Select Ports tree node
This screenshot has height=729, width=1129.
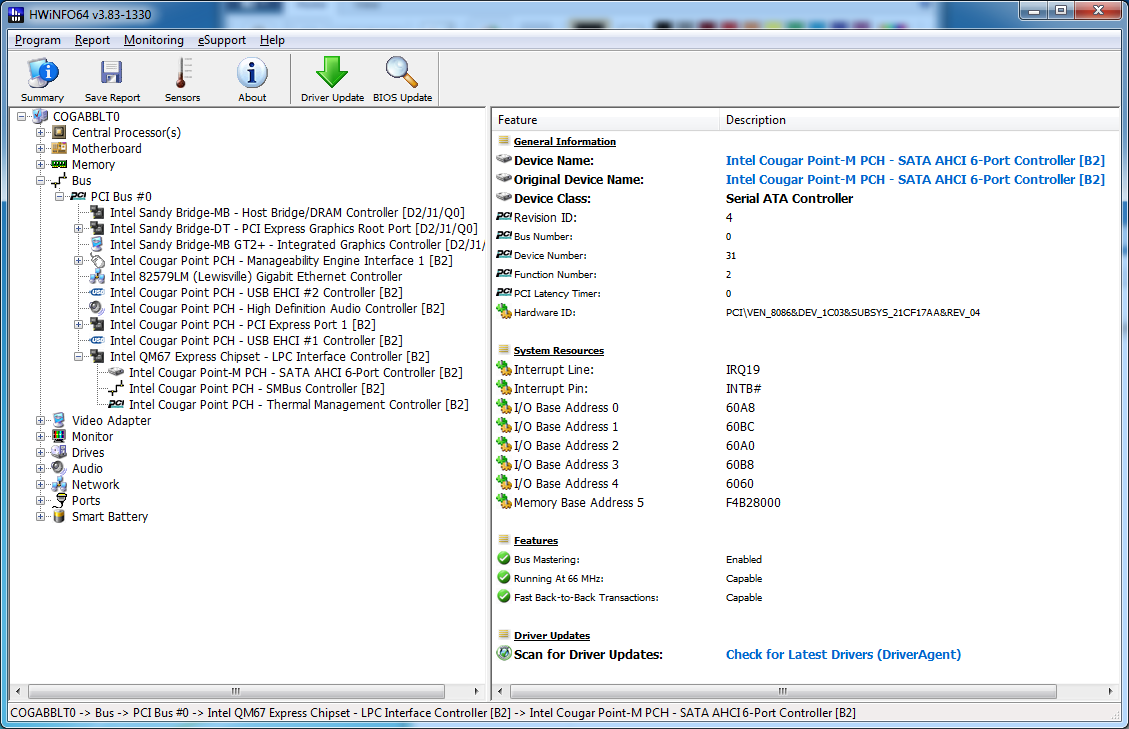(86, 501)
